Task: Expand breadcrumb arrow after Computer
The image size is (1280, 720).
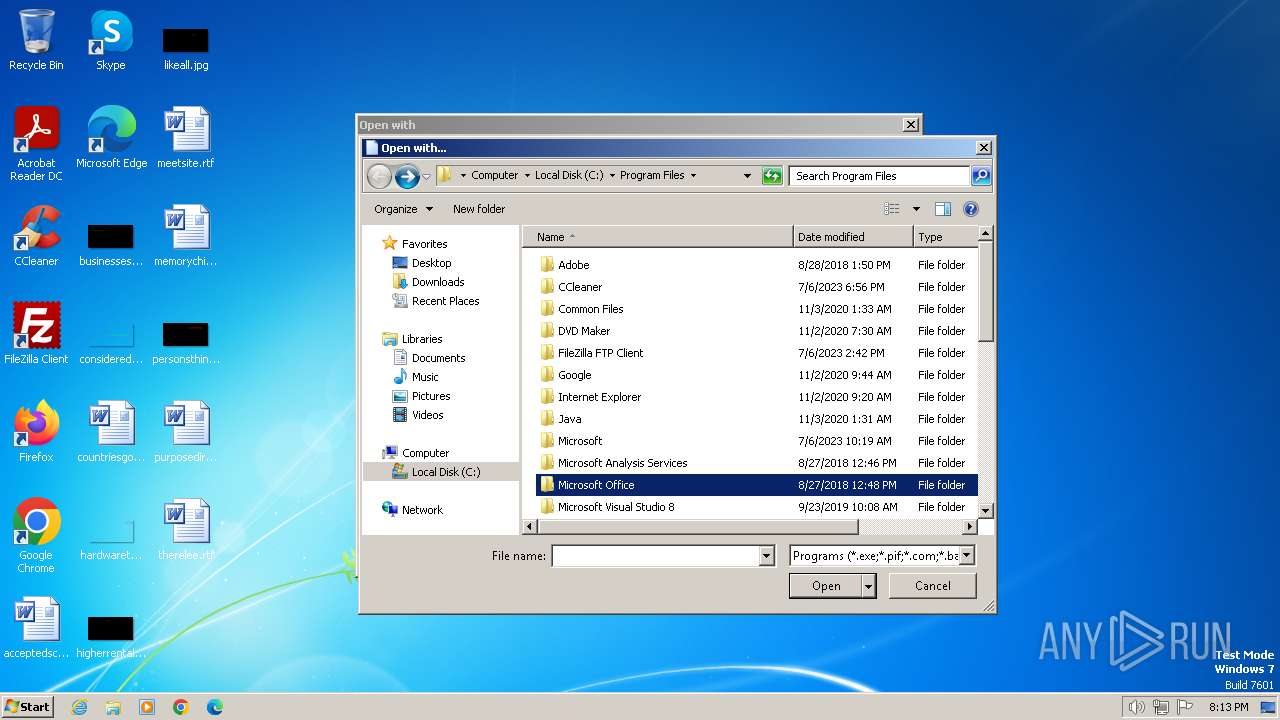Action: [x=527, y=175]
